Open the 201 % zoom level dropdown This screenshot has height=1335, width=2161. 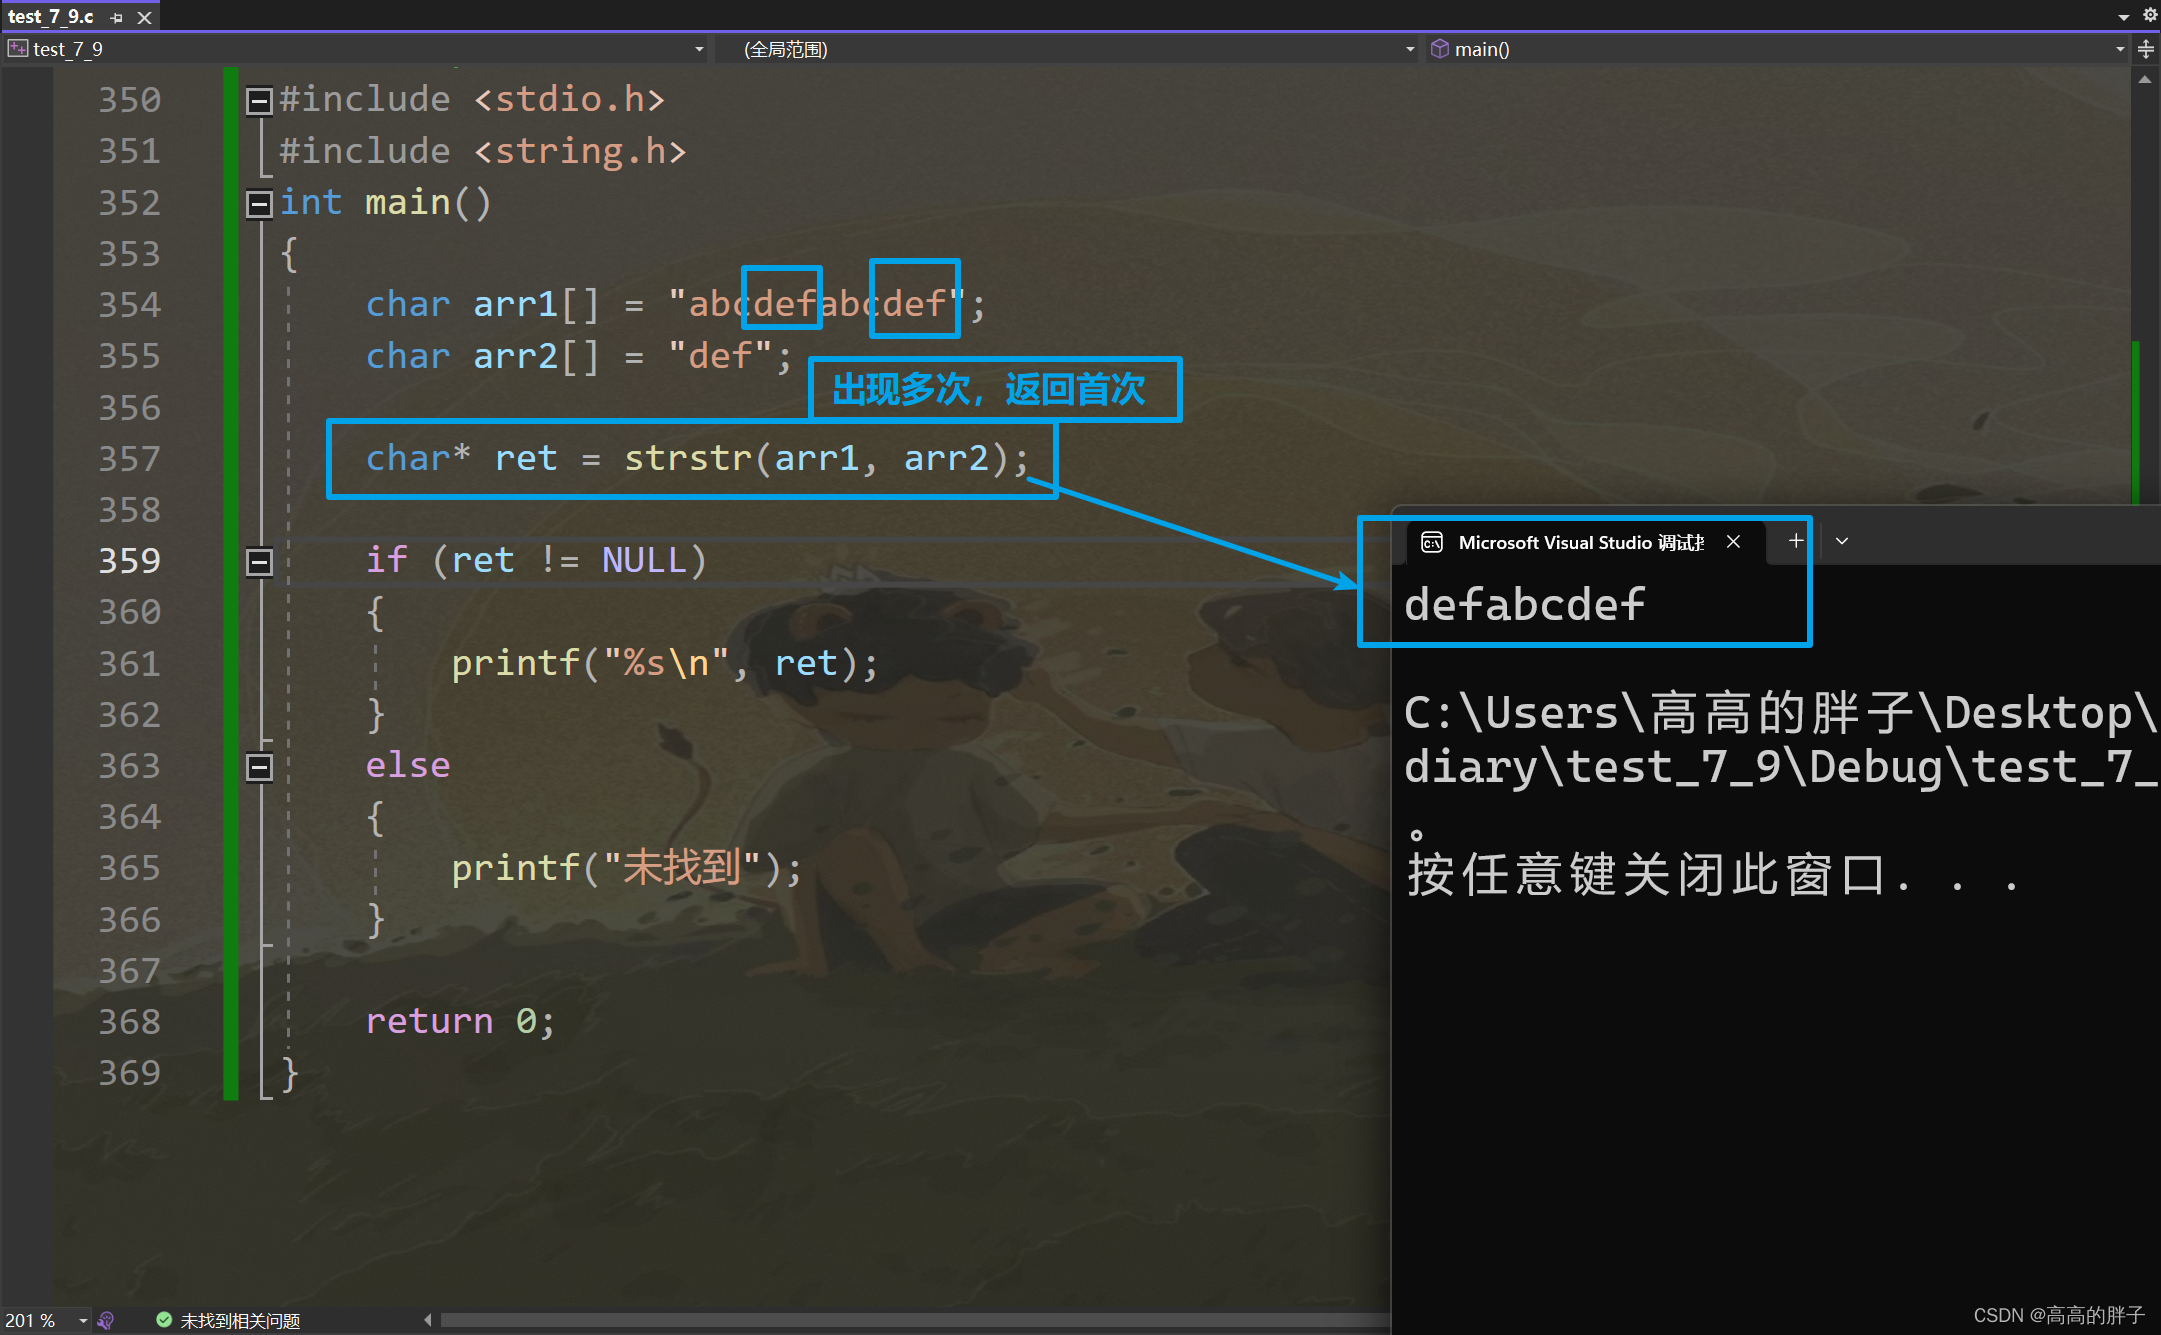point(83,1320)
